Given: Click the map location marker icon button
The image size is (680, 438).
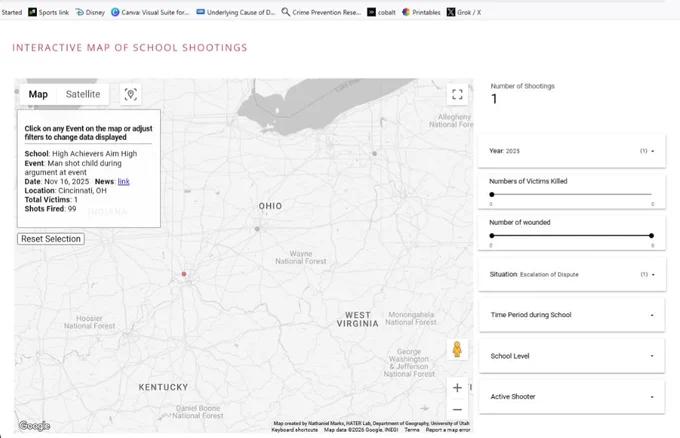Looking at the screenshot, I should [131, 94].
